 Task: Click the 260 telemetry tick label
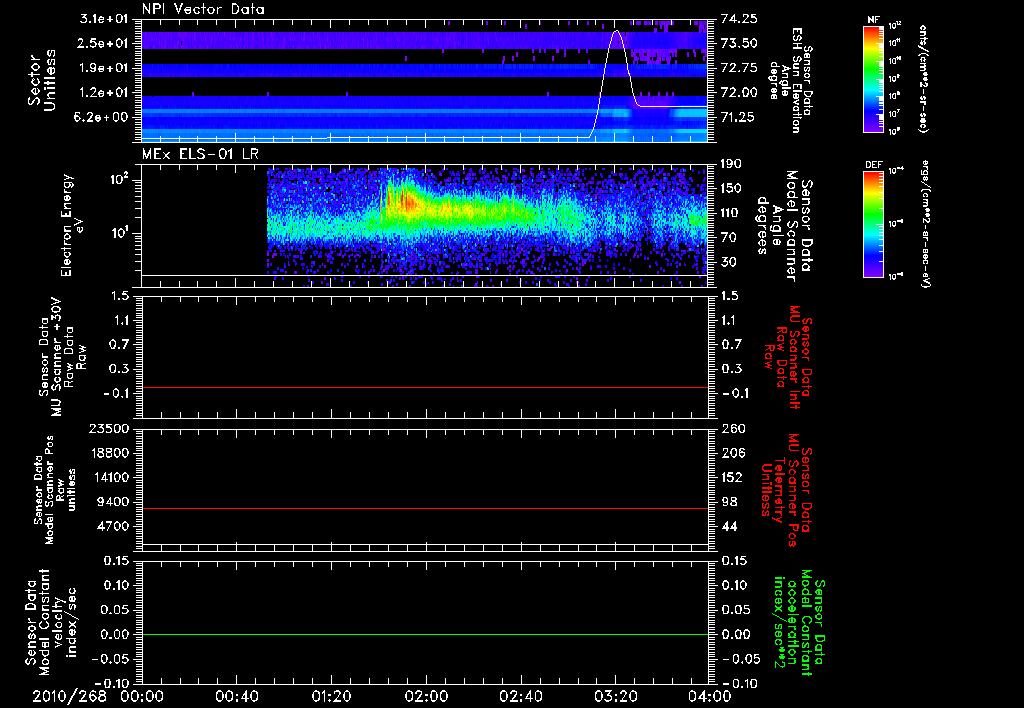(733, 428)
